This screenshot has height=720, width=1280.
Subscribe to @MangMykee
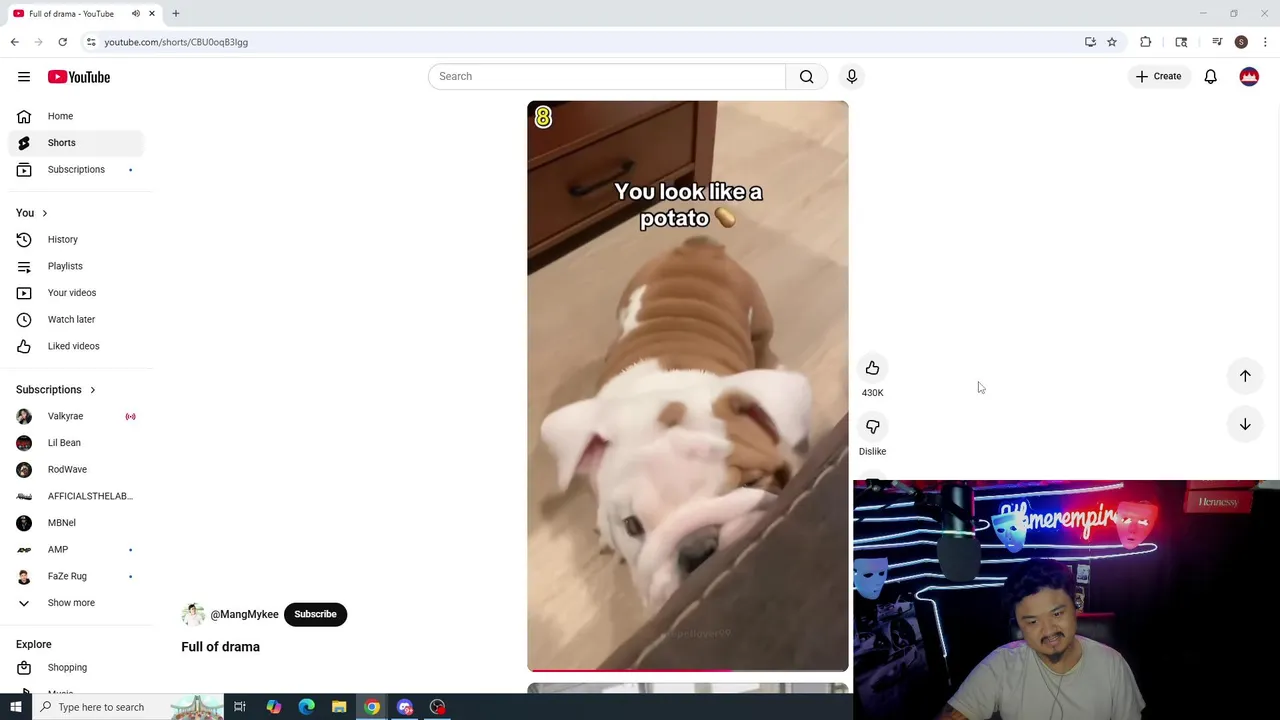pos(315,614)
